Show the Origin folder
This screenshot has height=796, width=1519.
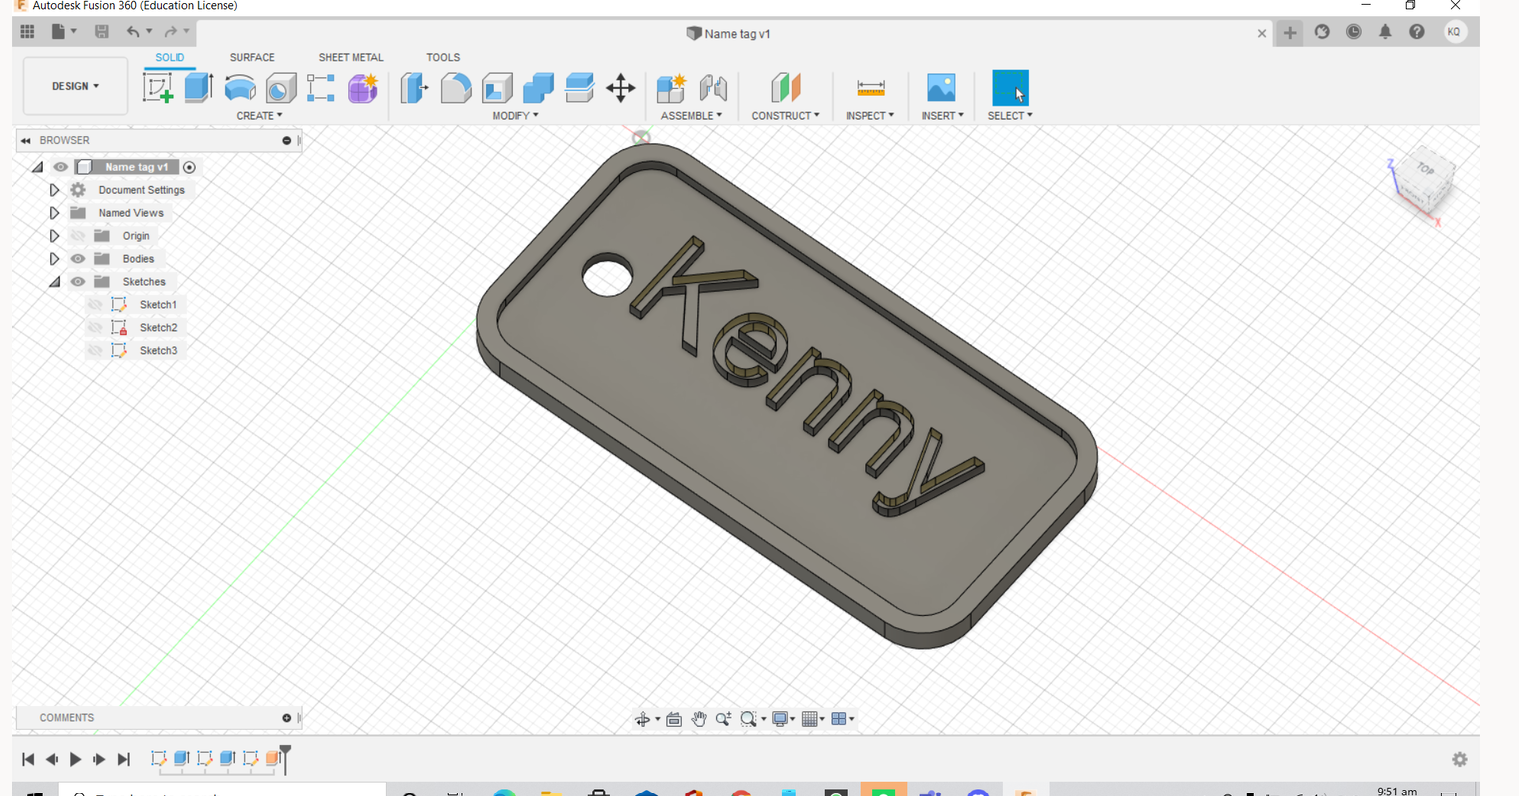[x=78, y=236]
